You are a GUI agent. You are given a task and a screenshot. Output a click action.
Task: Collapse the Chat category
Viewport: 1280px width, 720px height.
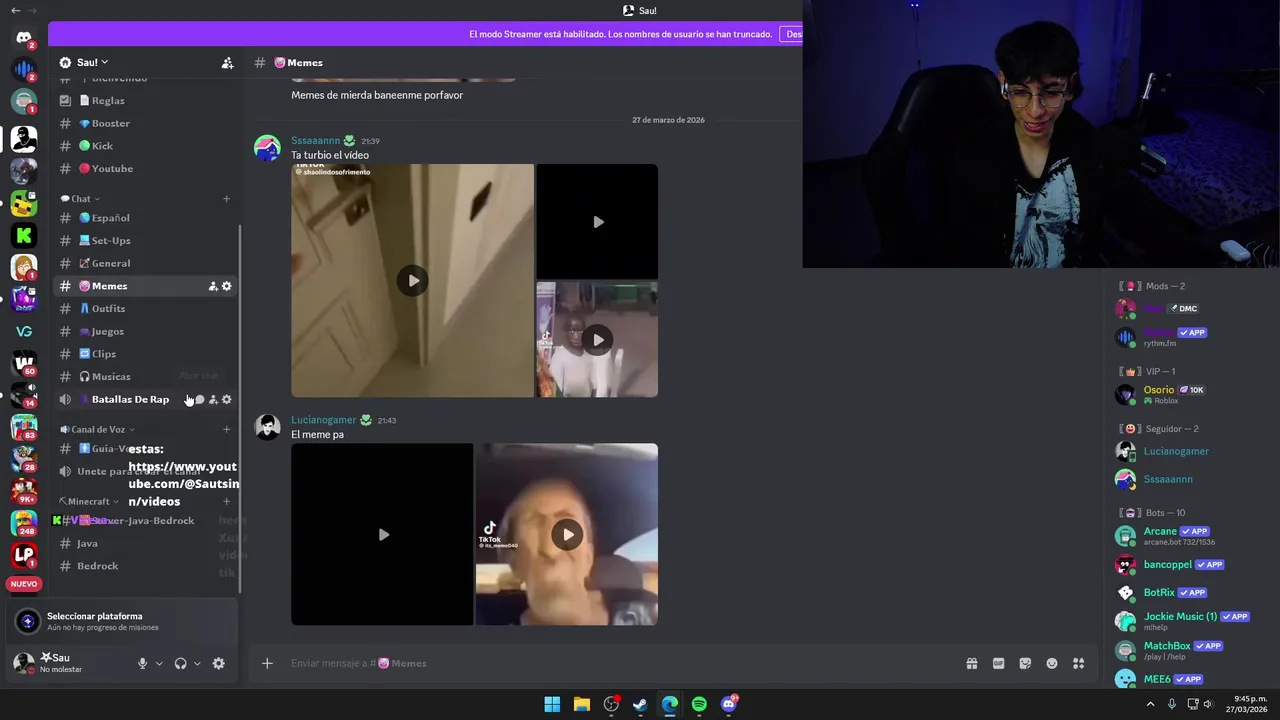click(x=81, y=199)
